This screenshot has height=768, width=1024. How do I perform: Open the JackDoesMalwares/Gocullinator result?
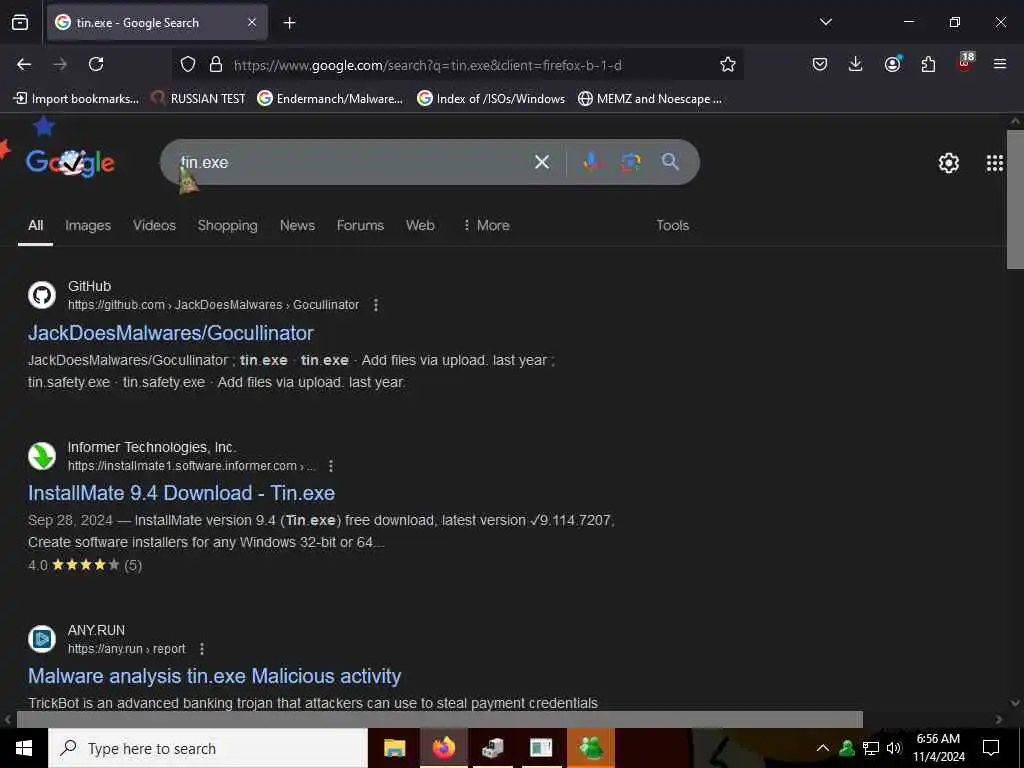coord(170,333)
